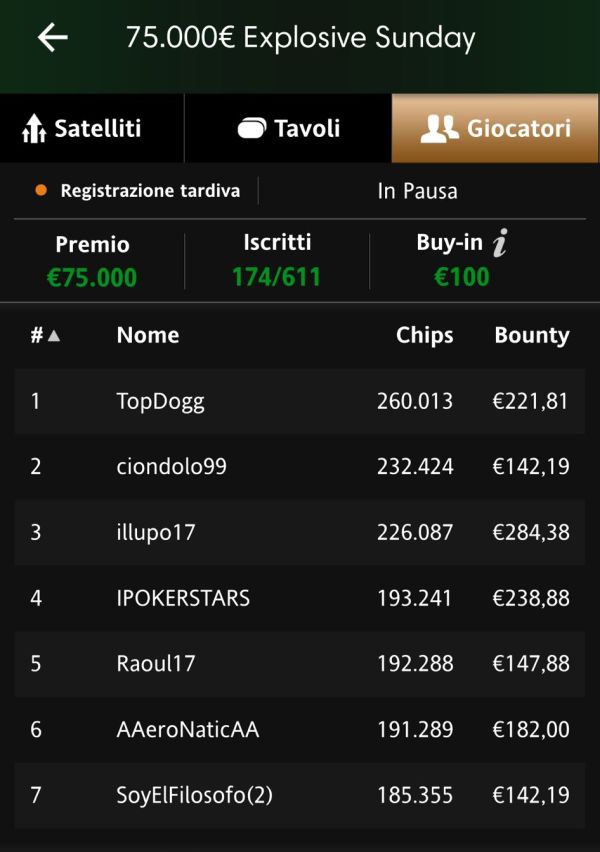Open SoyElFilosofo(2) player row
Viewport: 600px width, 852px height.
click(x=300, y=795)
